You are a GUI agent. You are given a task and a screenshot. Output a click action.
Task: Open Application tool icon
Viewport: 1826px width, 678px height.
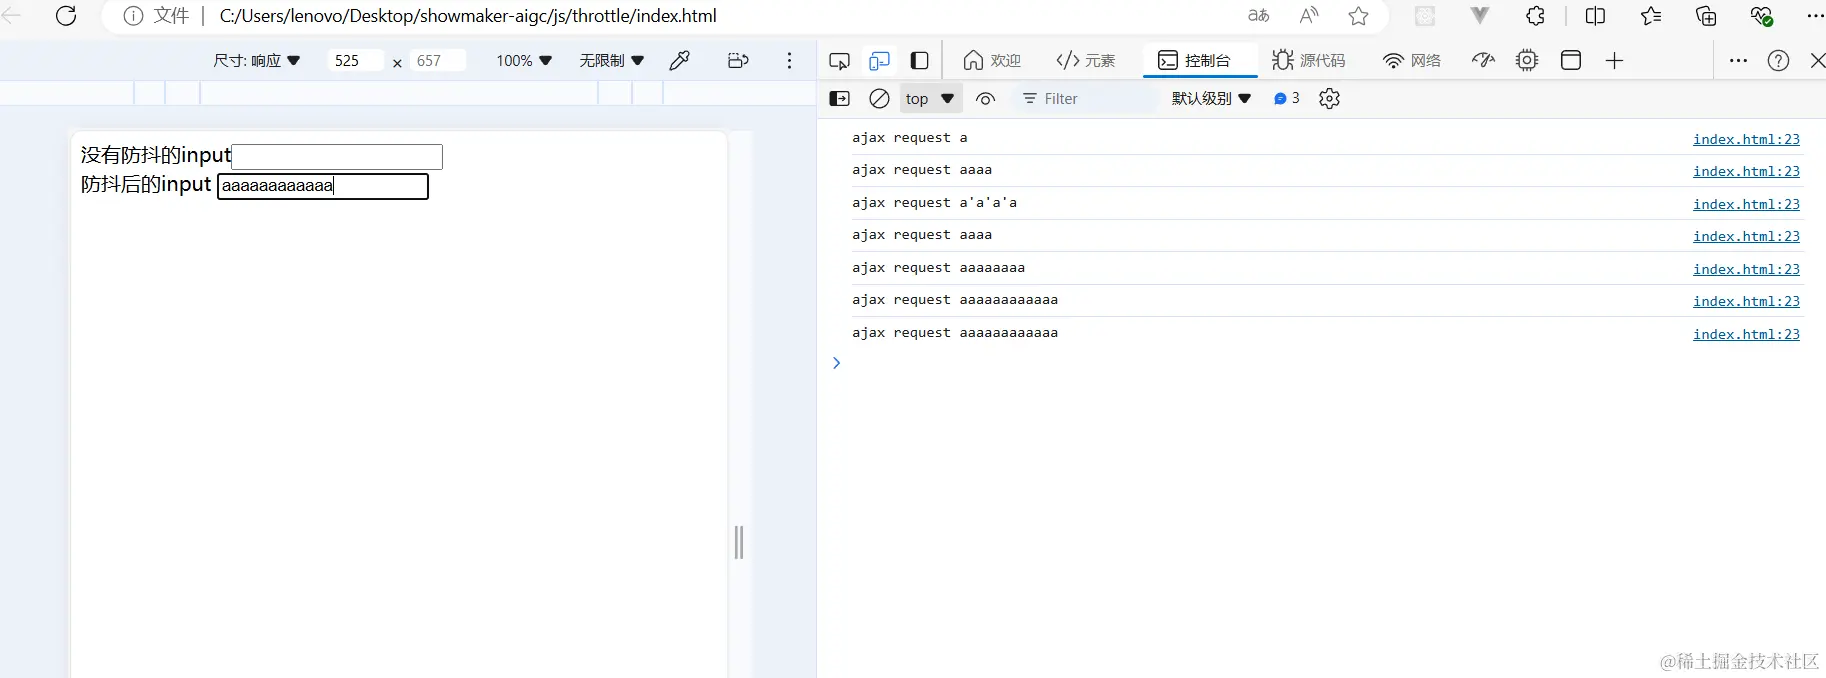click(x=1571, y=61)
